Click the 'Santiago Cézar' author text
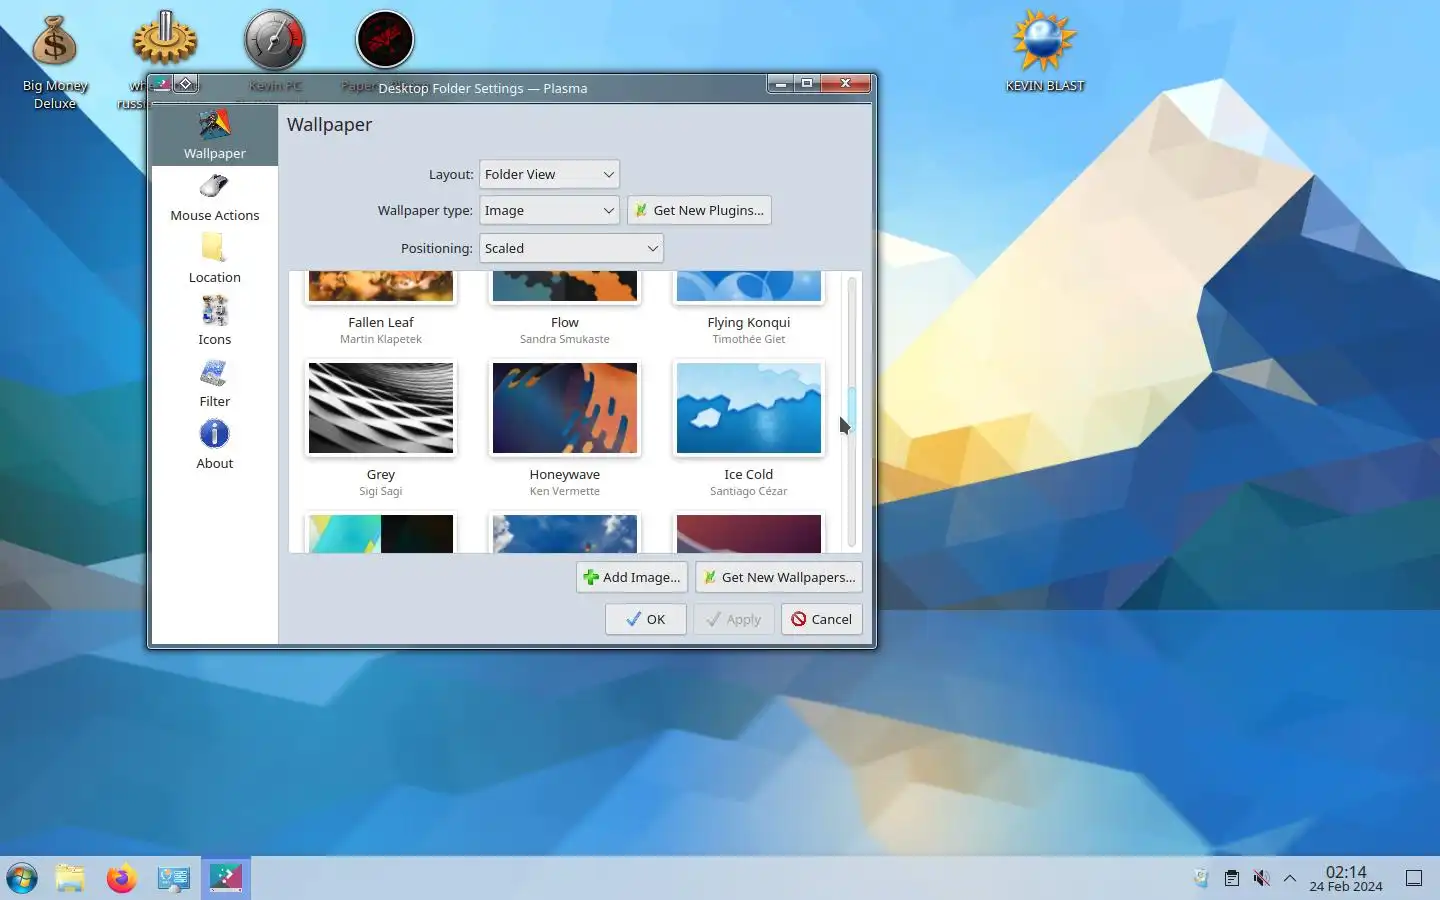 tap(749, 491)
